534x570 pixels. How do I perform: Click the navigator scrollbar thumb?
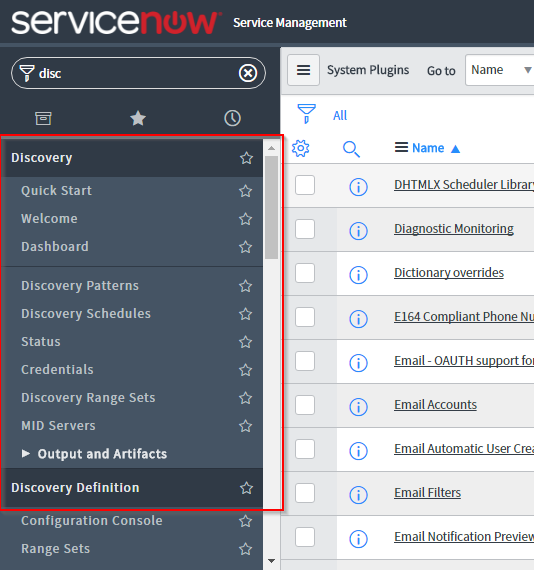click(272, 207)
